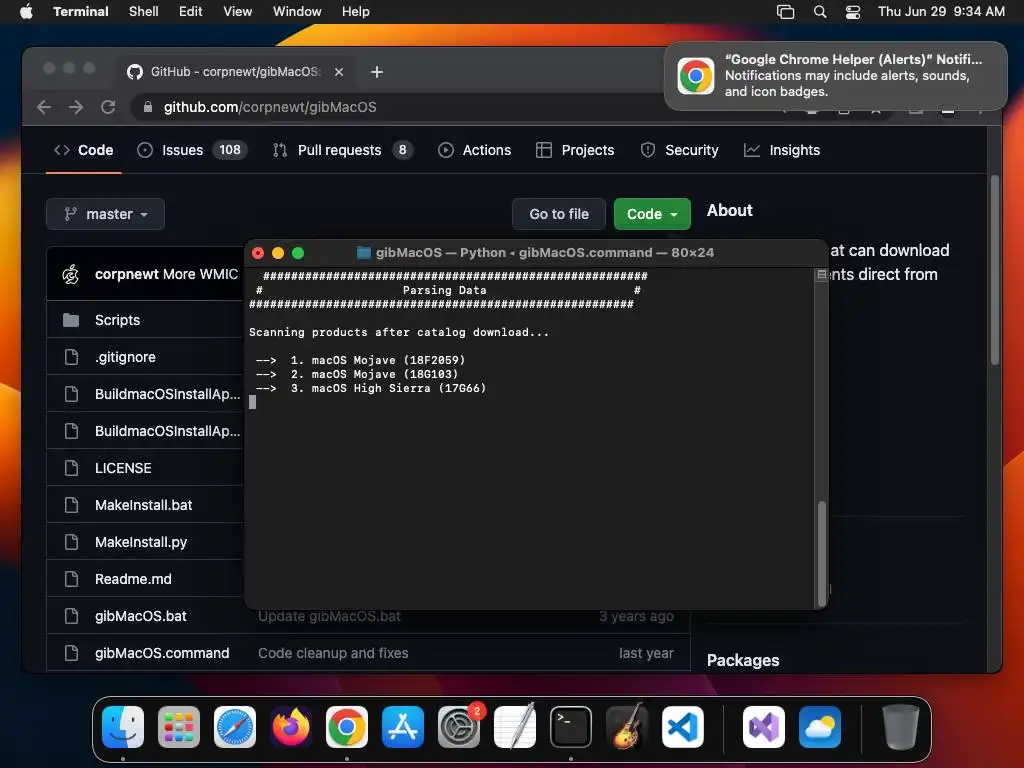Switch to the Insights tab
1024x768 pixels.
click(x=782, y=150)
